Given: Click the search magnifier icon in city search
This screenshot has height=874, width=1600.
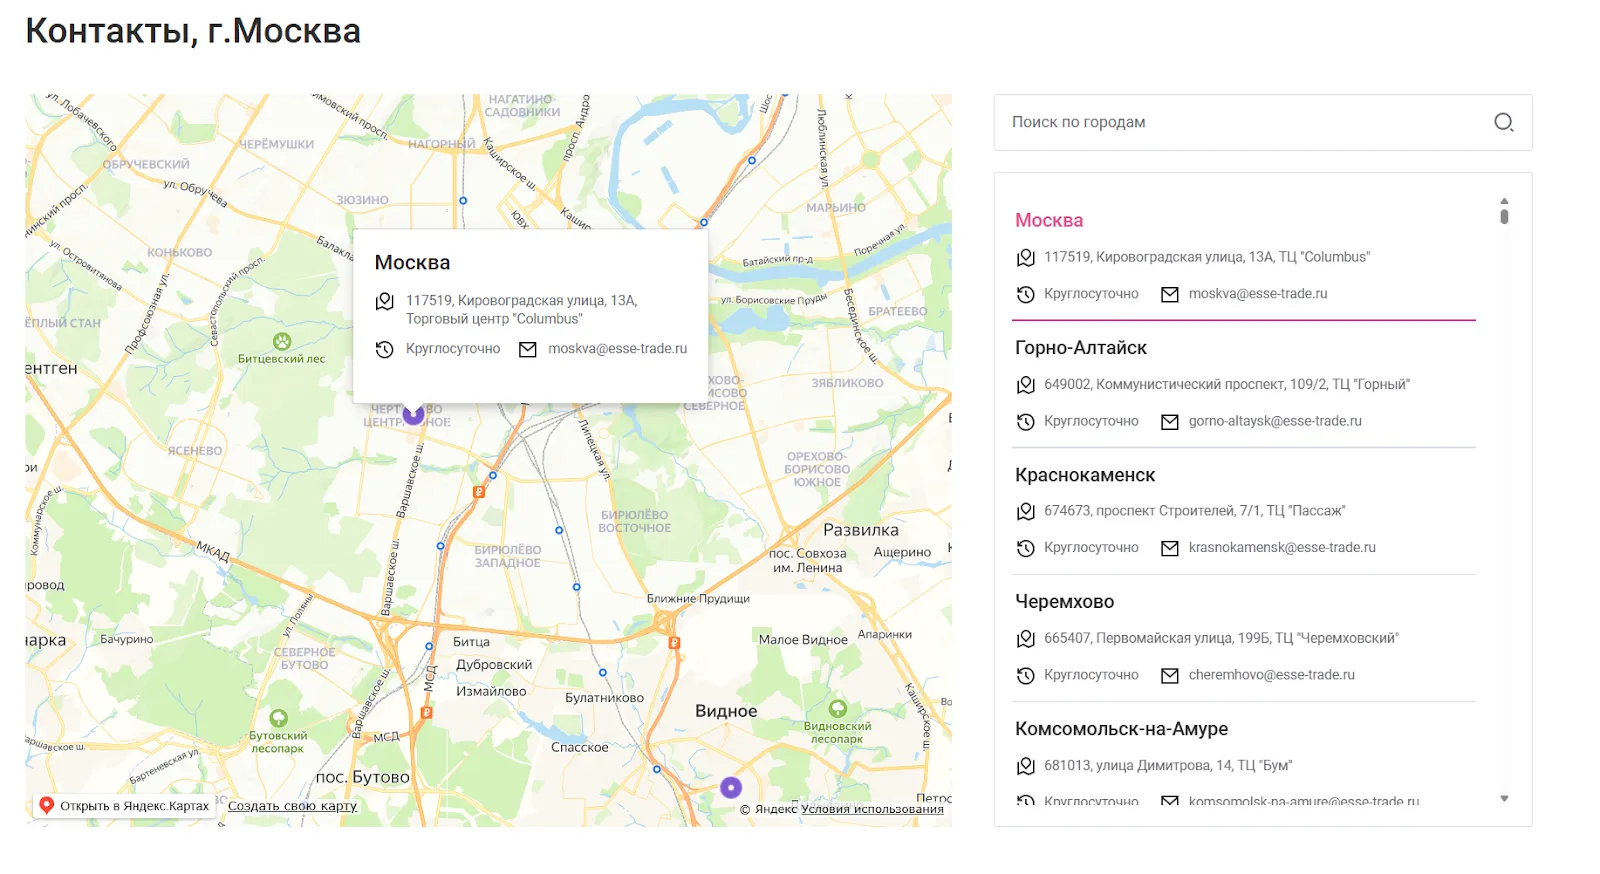Looking at the screenshot, I should coord(1503,122).
